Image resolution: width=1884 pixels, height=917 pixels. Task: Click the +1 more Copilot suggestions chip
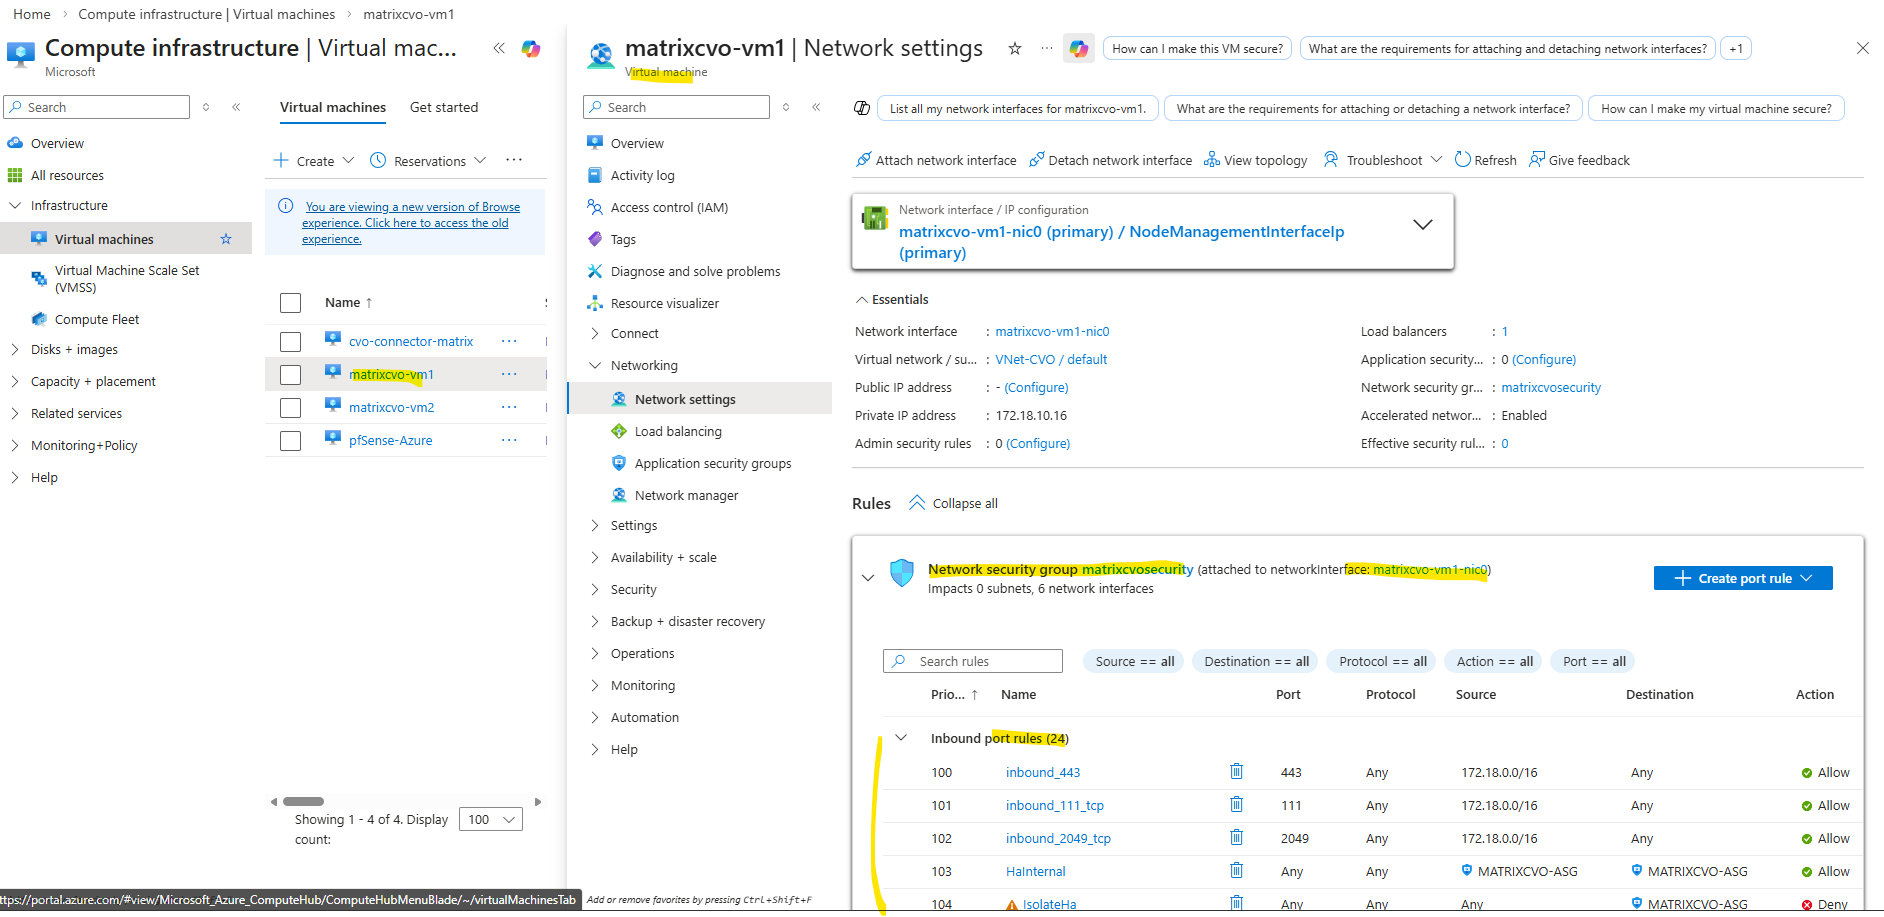tap(1736, 48)
